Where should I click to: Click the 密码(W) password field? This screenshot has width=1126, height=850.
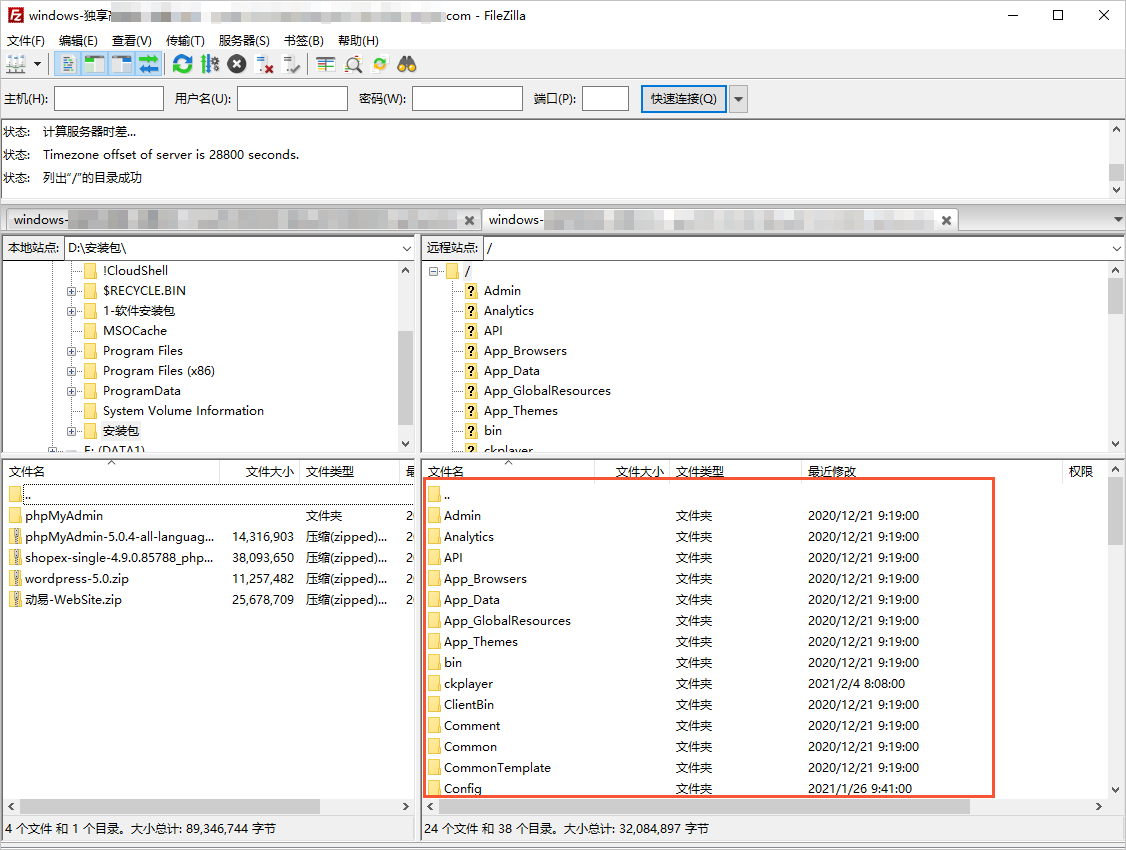467,98
